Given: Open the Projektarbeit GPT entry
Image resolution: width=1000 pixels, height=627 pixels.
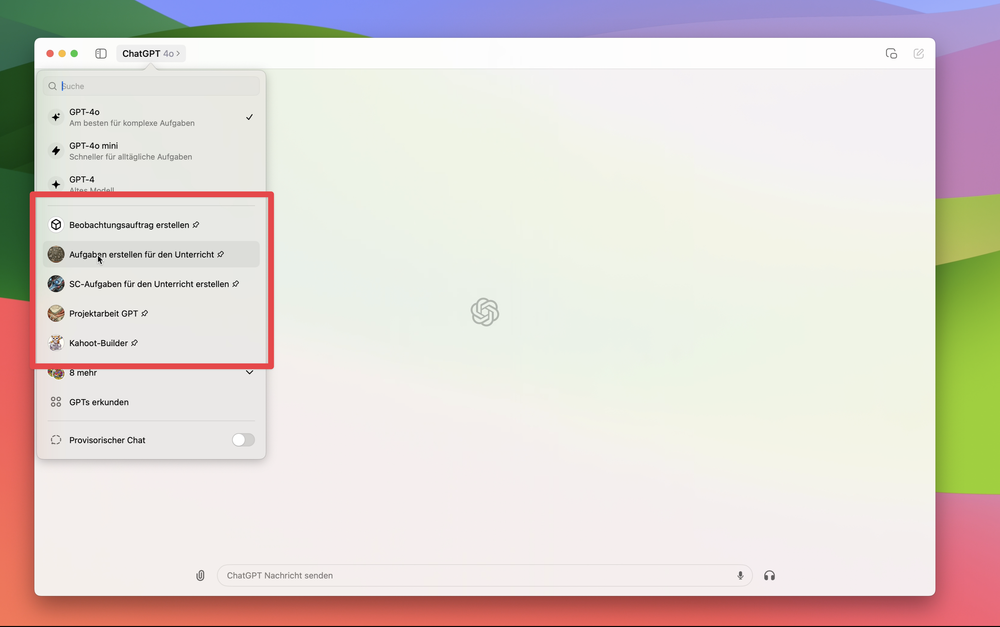Looking at the screenshot, I should (x=152, y=313).
